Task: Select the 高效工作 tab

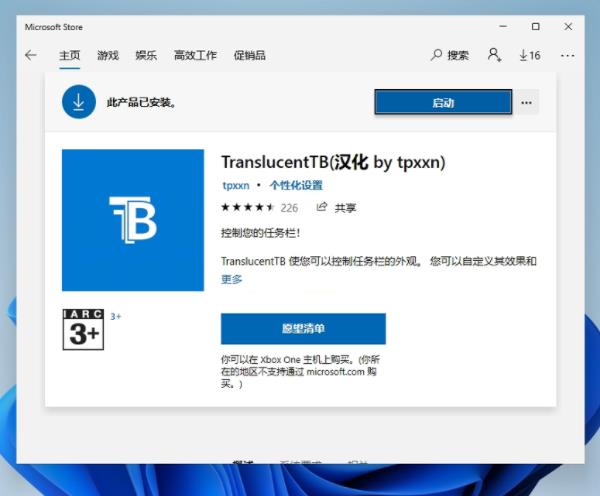Action: tap(195, 55)
